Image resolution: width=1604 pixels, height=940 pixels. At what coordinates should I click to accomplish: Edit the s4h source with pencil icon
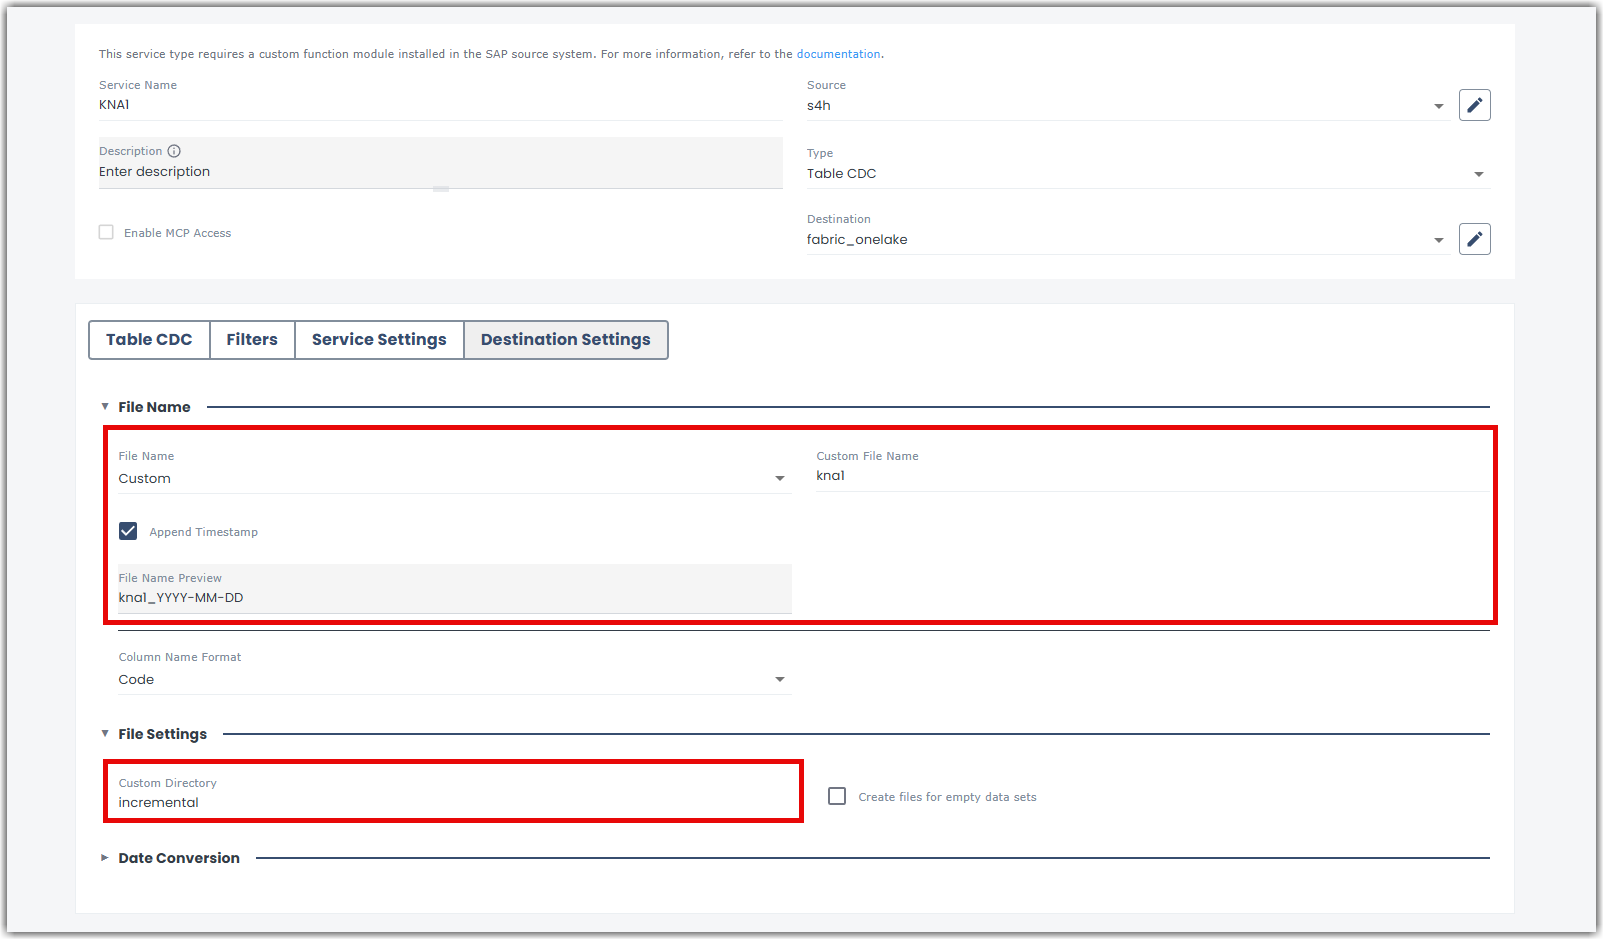tap(1474, 105)
